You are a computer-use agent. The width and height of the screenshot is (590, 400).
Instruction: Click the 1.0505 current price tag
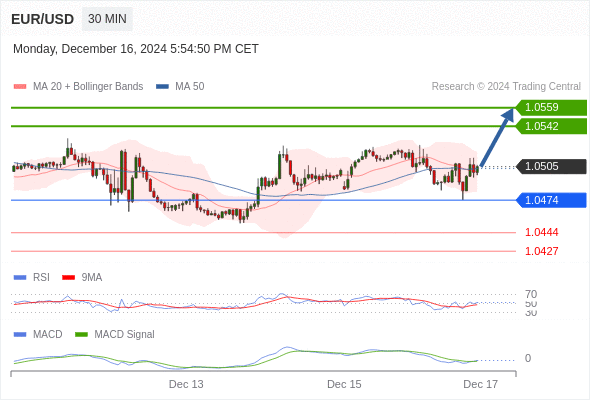click(551, 166)
